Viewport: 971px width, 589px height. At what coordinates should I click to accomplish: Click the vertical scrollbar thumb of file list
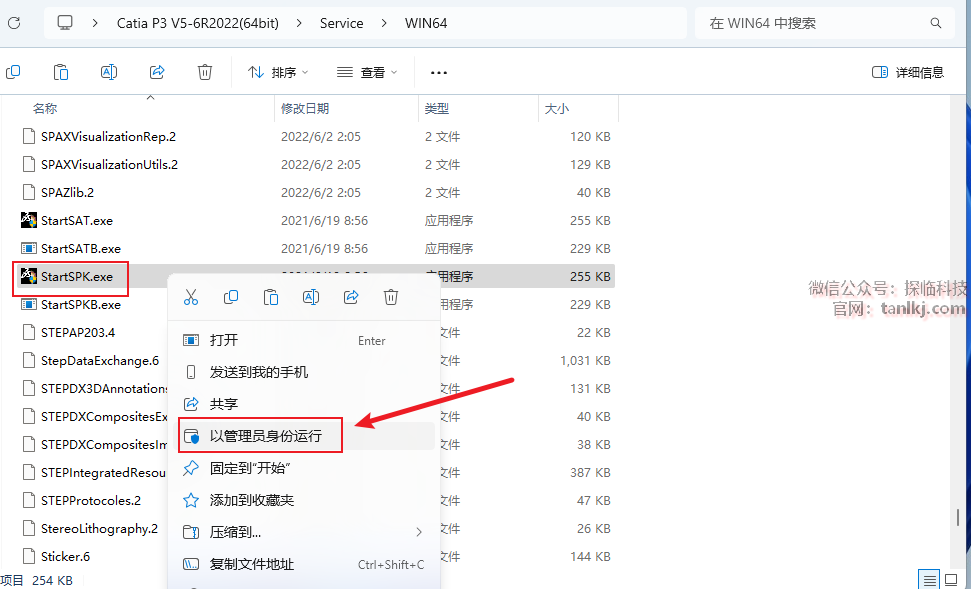pos(958,517)
